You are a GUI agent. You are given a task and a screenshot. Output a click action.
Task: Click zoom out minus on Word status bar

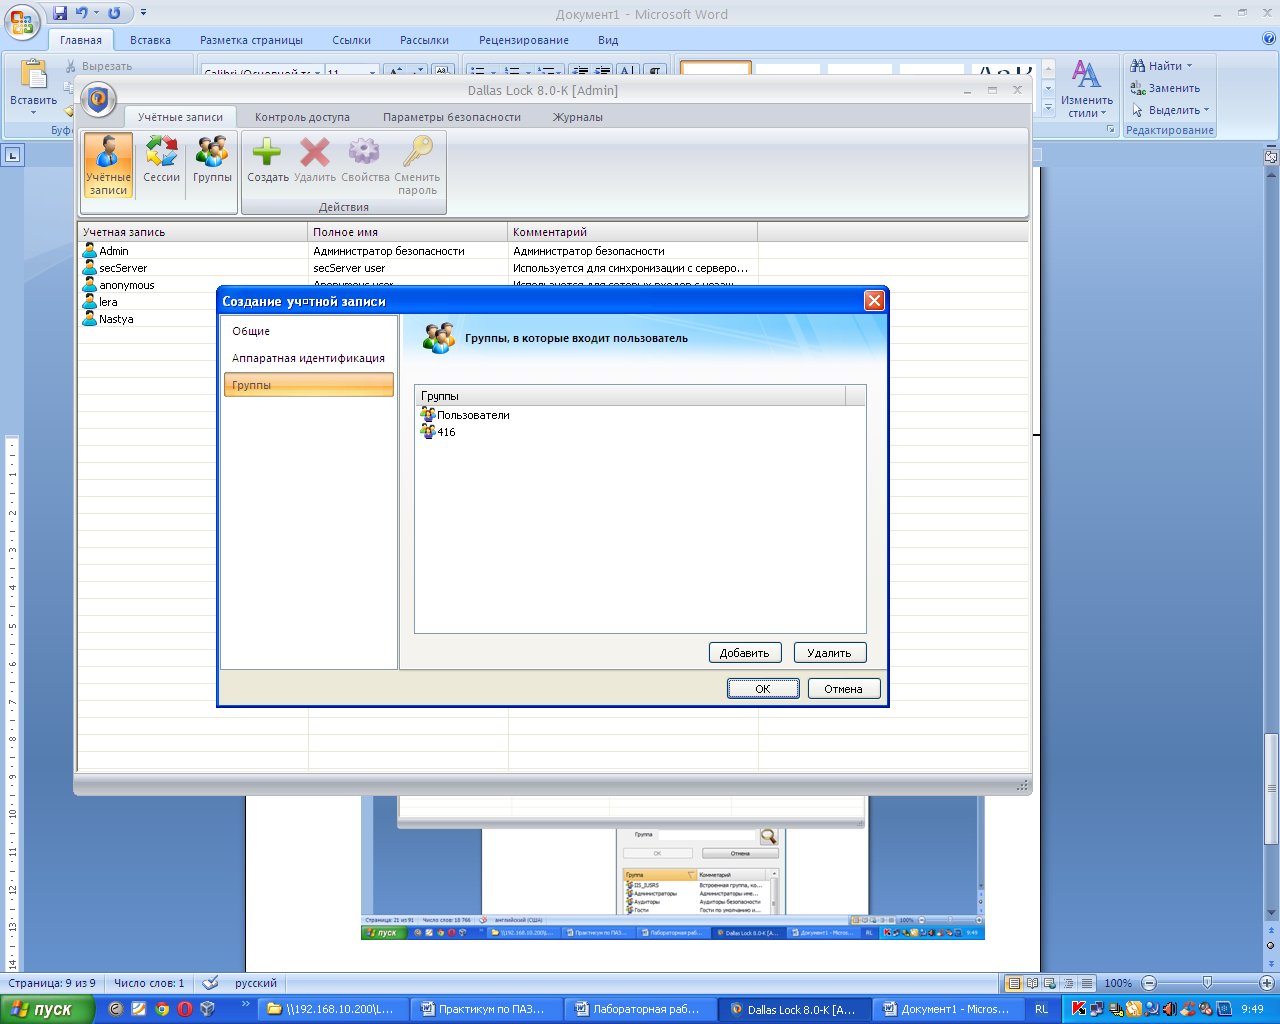click(x=1149, y=983)
